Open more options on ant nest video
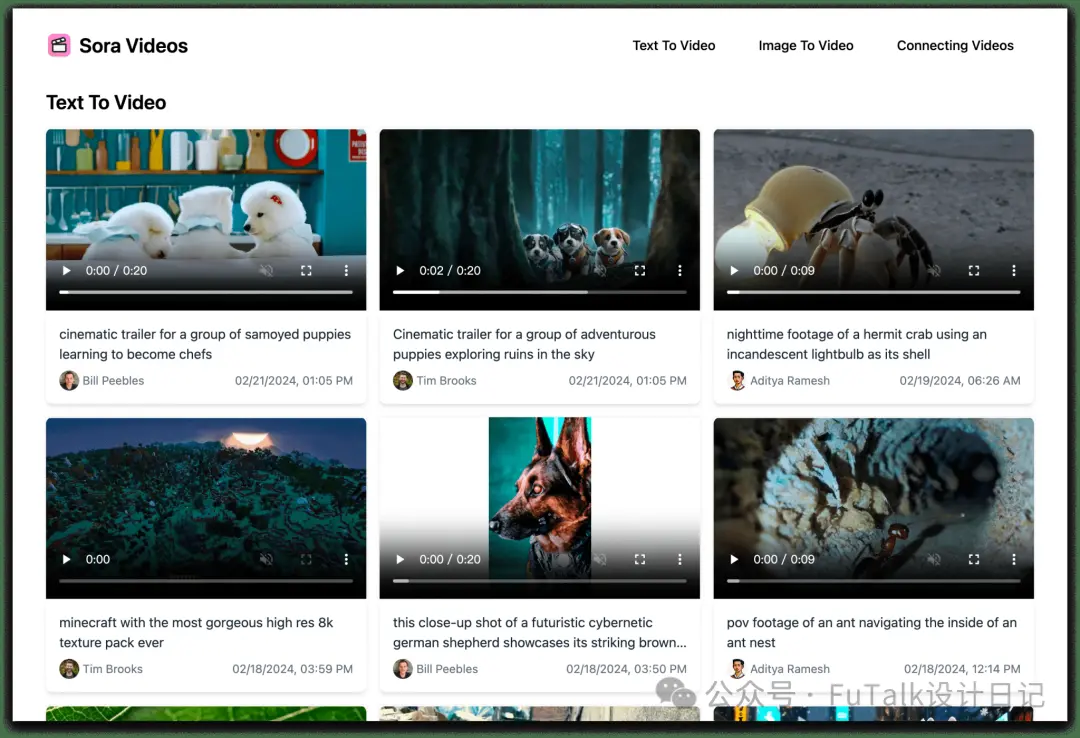Viewport: 1080px width, 738px height. pyautogui.click(x=1014, y=560)
